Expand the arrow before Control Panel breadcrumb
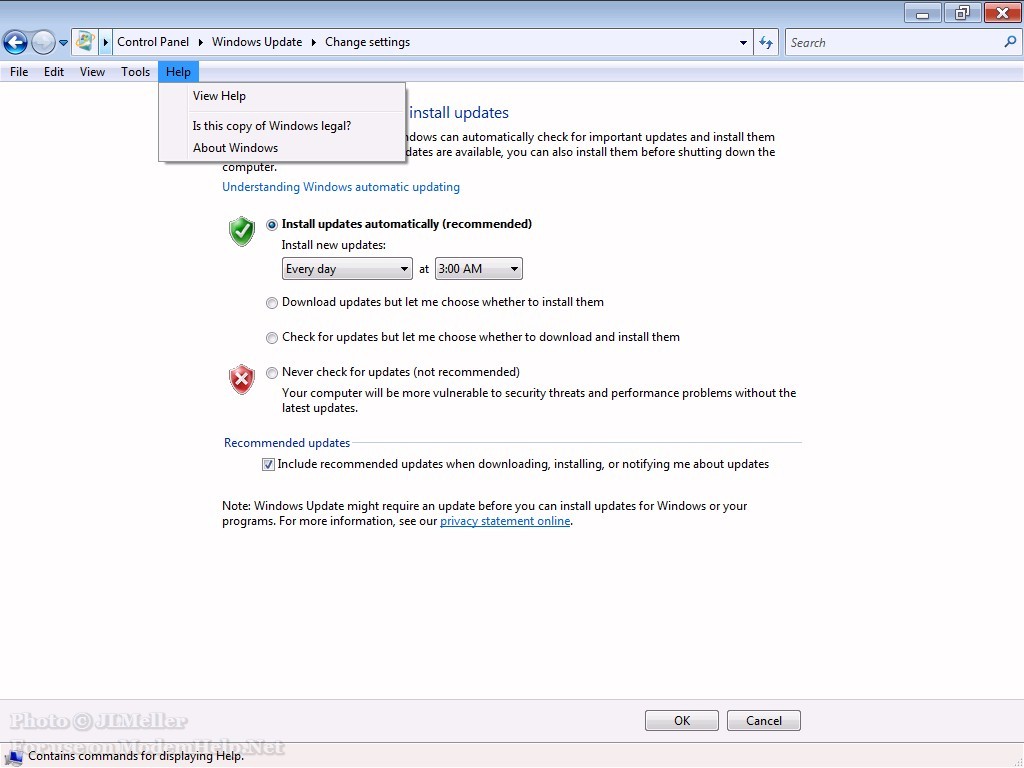This screenshot has height=768, width=1024. tap(105, 42)
